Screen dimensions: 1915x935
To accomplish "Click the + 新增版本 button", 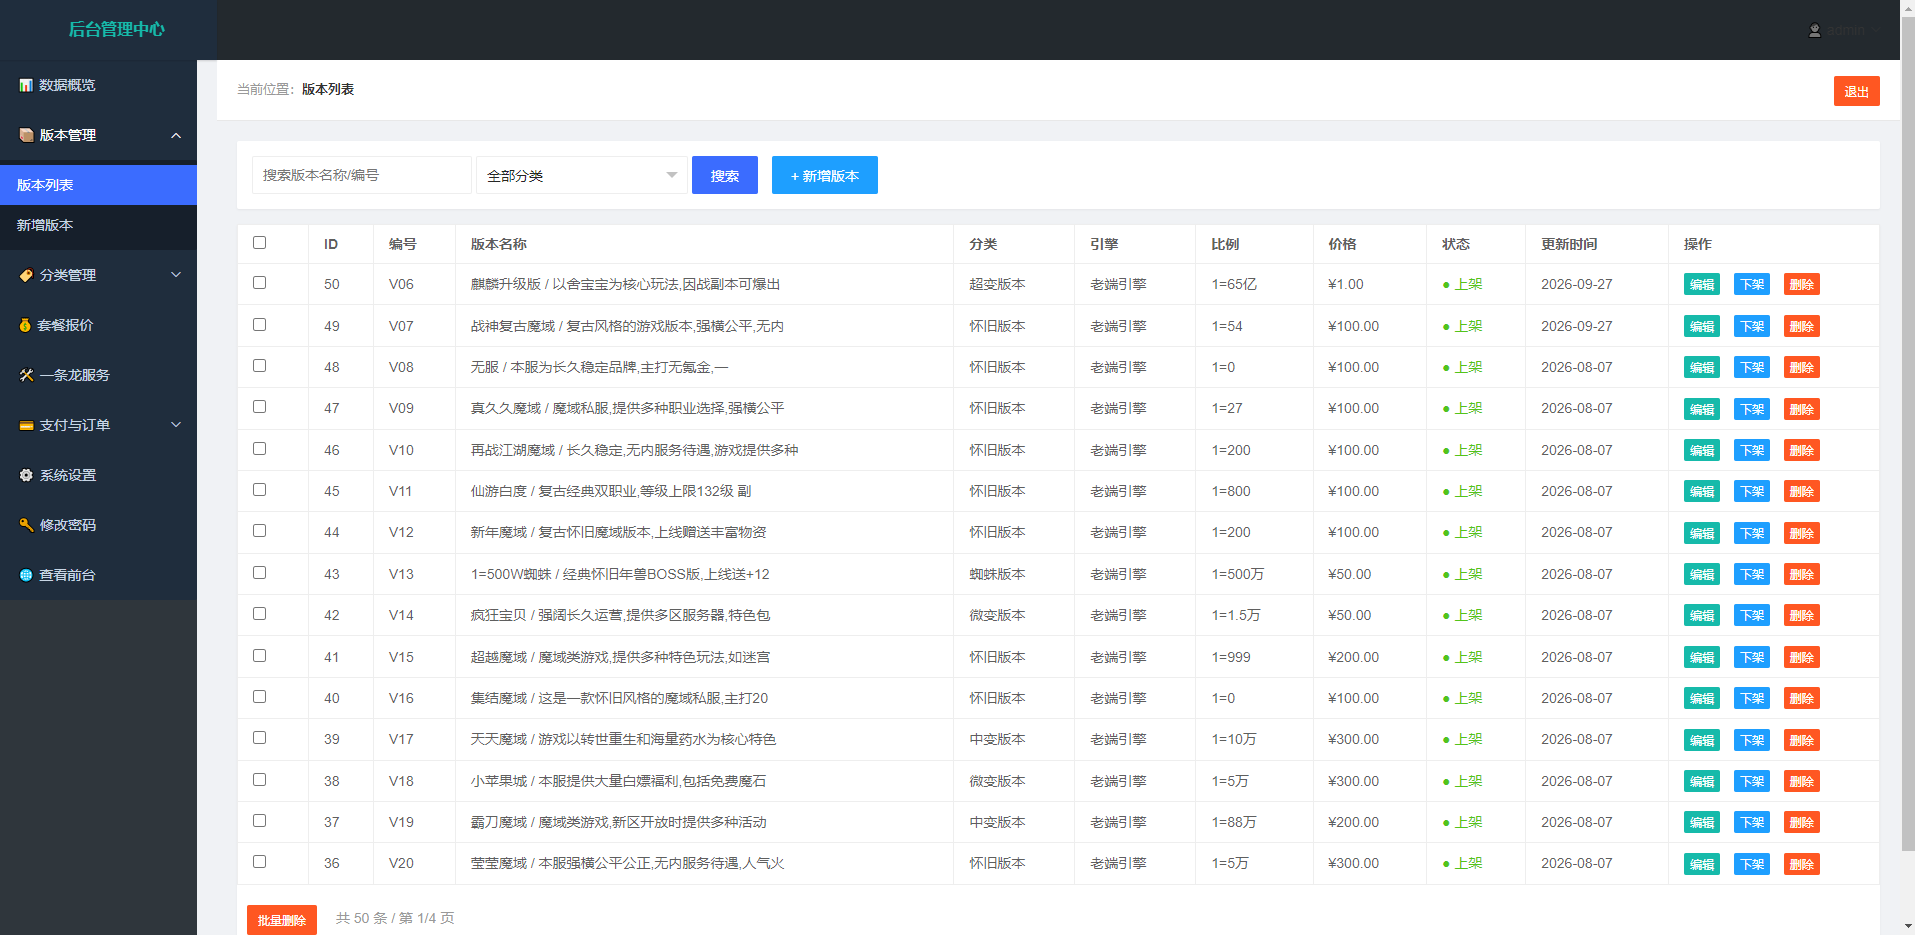I will [825, 175].
